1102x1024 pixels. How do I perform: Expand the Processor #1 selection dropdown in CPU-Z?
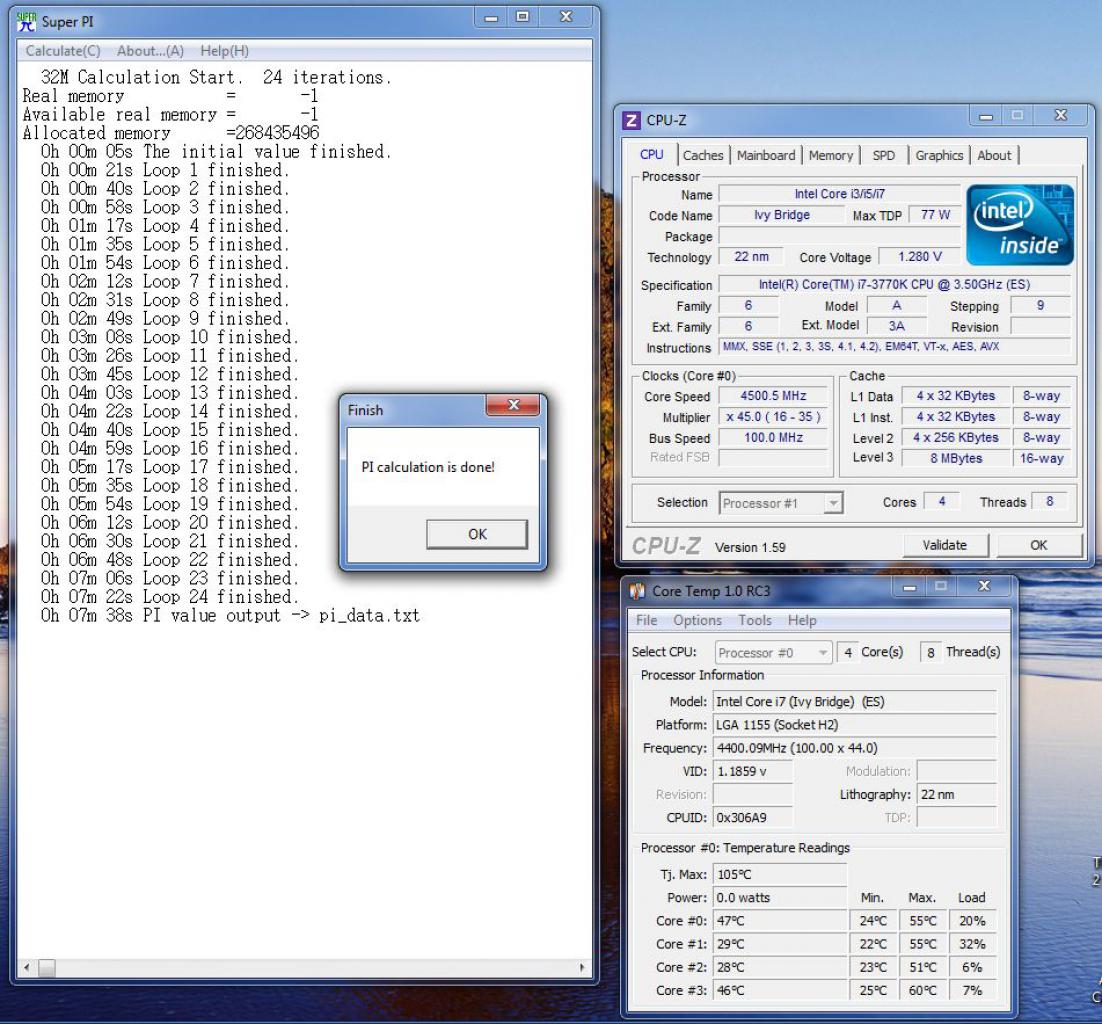(x=833, y=503)
